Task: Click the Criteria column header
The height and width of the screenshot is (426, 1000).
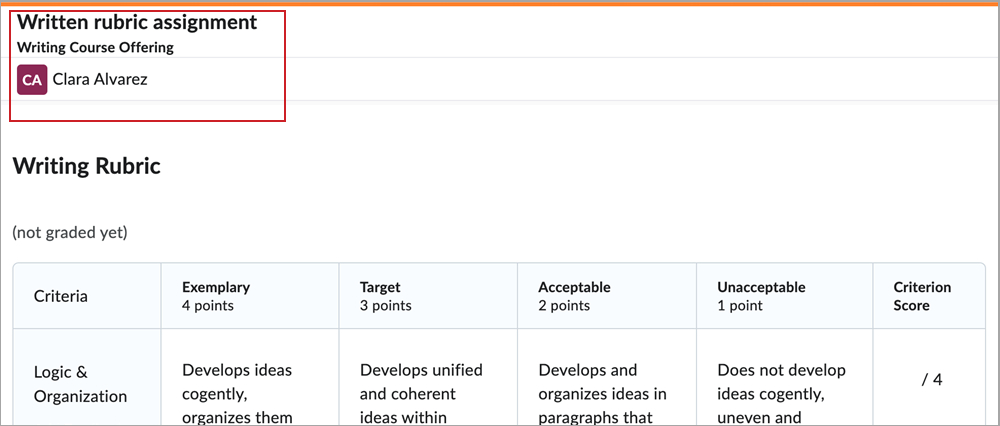Action: click(60, 296)
